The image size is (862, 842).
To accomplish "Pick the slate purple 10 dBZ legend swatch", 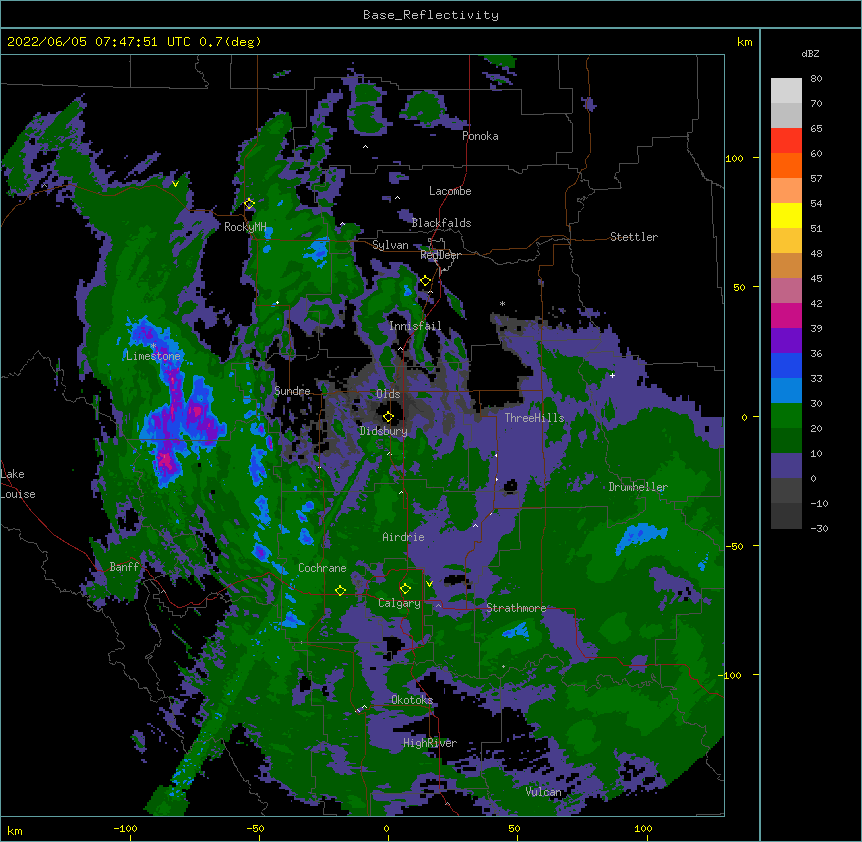I will coord(786,465).
